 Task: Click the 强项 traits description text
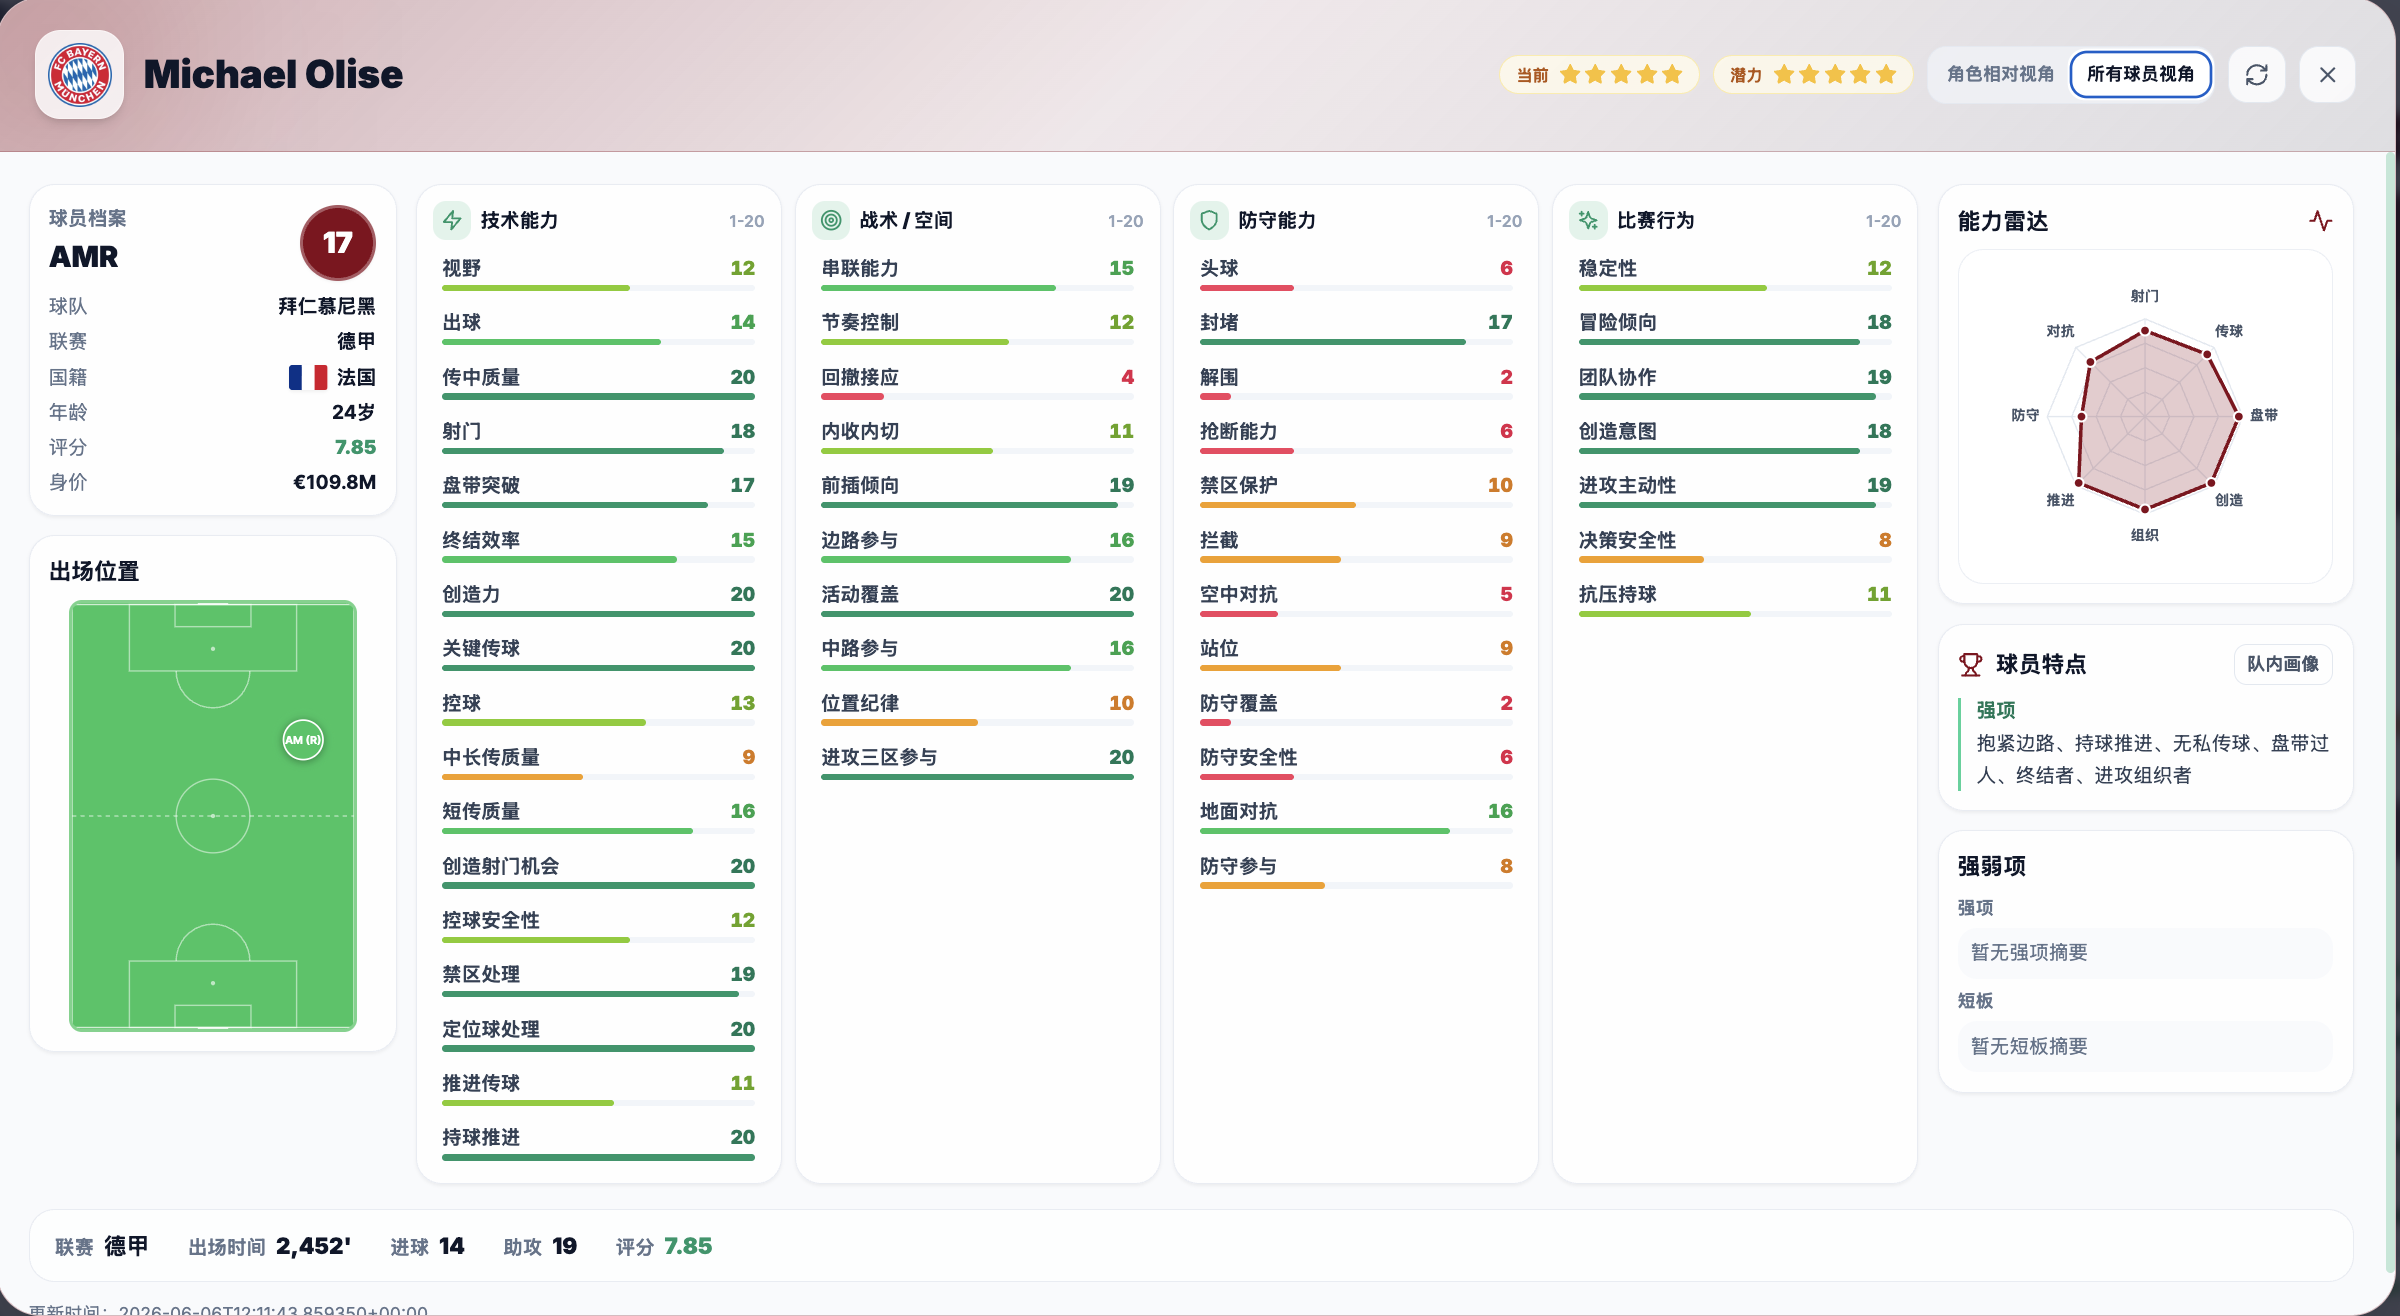2153,759
